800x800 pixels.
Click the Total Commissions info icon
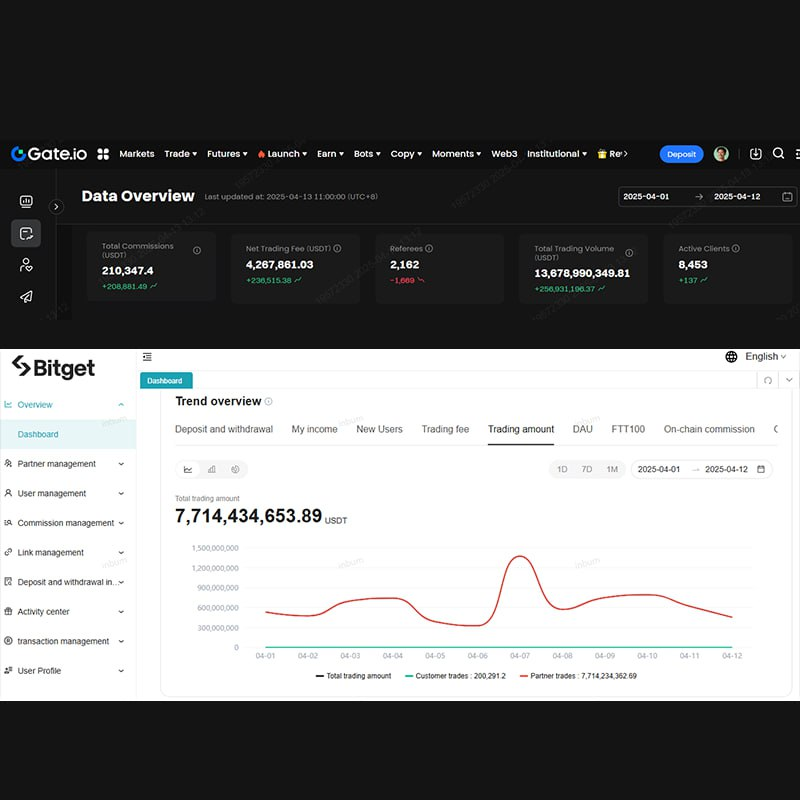coord(196,250)
